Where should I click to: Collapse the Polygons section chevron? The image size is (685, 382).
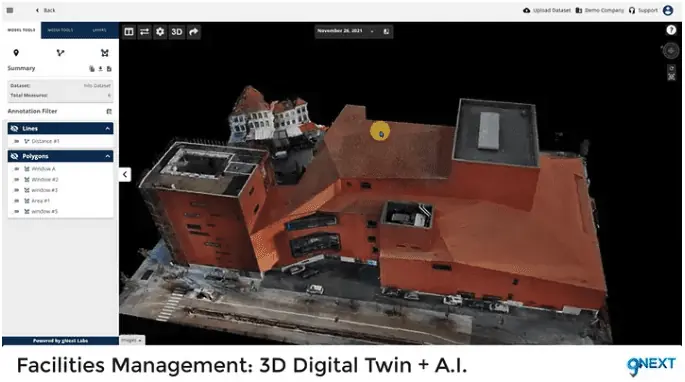[107, 156]
